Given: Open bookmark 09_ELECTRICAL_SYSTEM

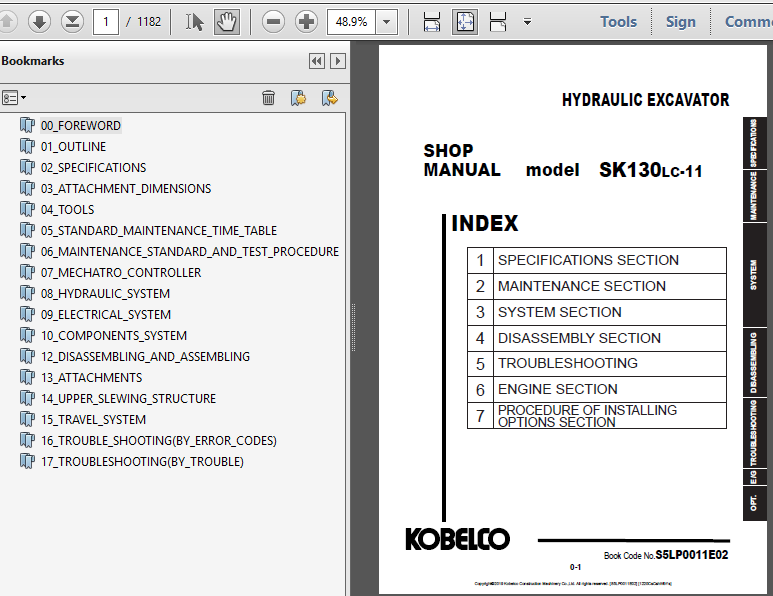Looking at the screenshot, I should (x=106, y=315).
